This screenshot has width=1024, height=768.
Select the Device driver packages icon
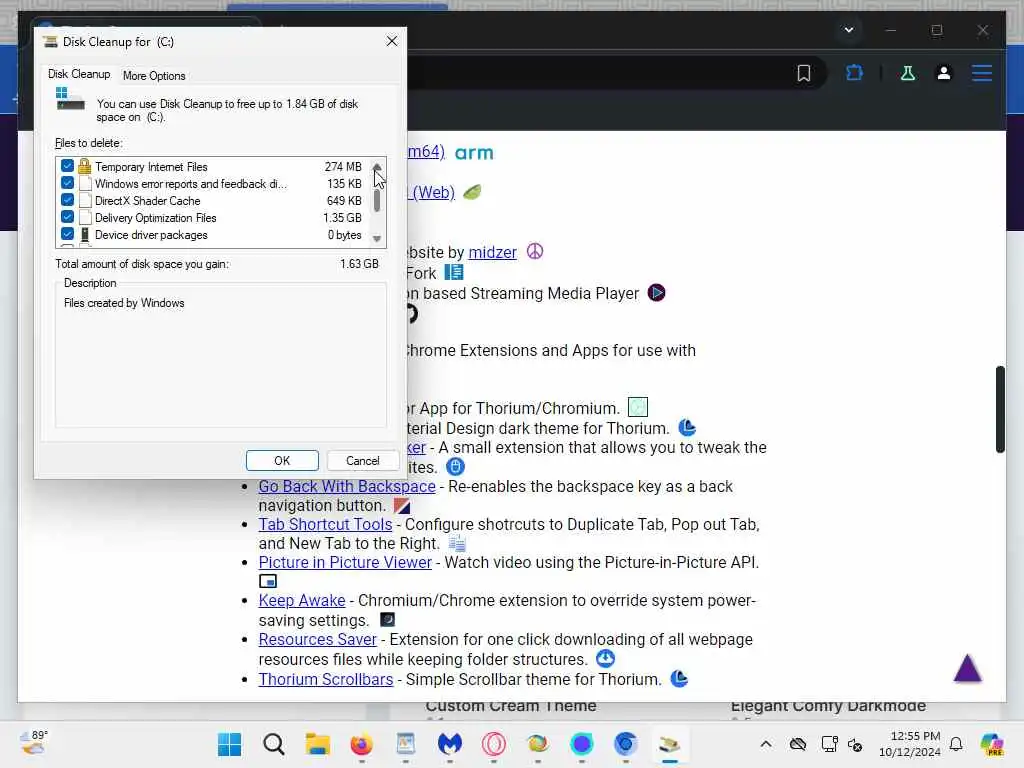[85, 234]
